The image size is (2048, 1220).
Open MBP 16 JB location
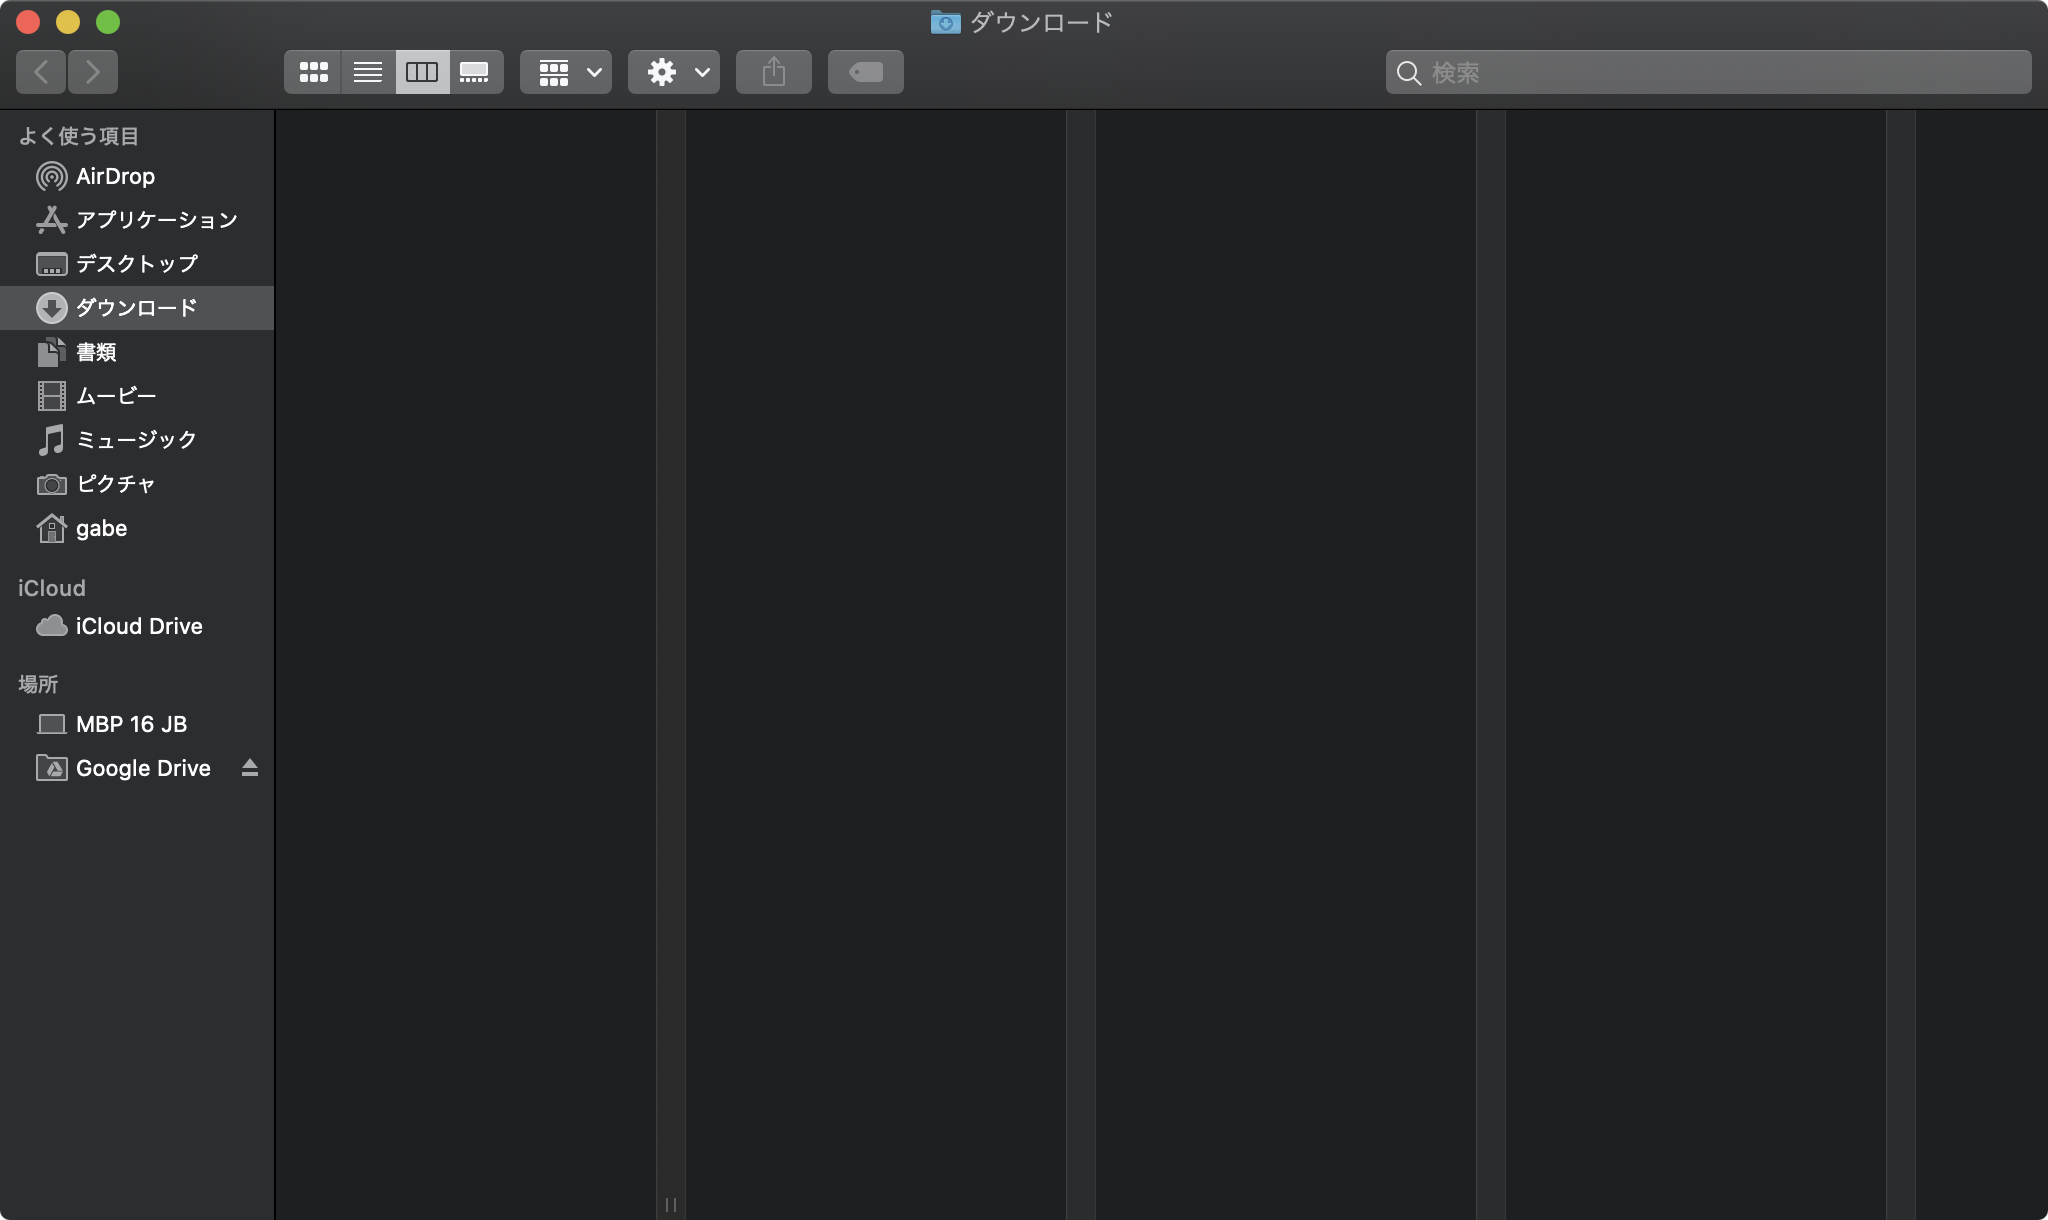click(129, 723)
